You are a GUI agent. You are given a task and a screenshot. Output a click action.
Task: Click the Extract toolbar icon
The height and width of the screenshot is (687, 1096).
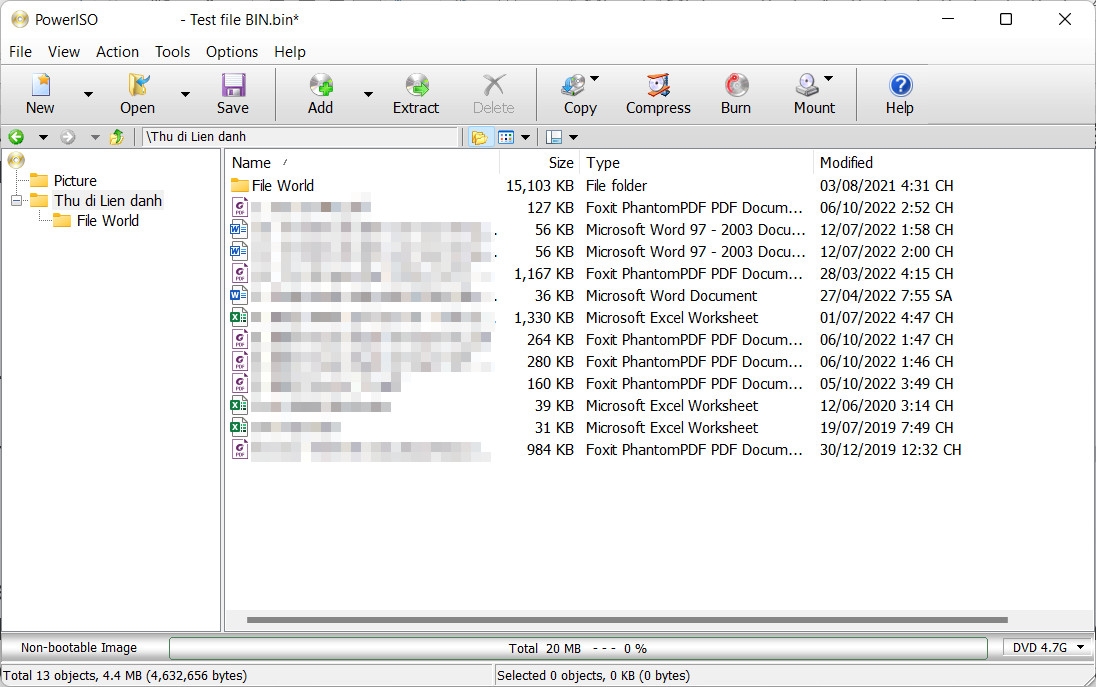point(417,85)
